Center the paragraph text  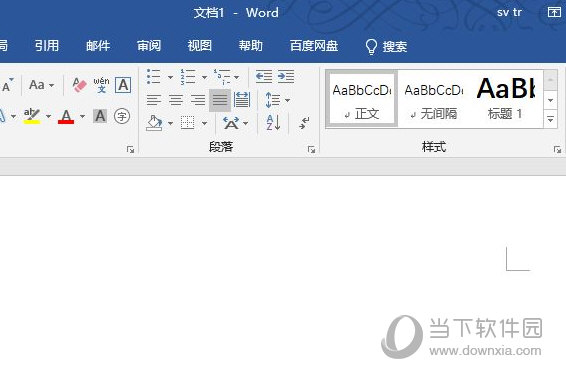pyautogui.click(x=176, y=100)
